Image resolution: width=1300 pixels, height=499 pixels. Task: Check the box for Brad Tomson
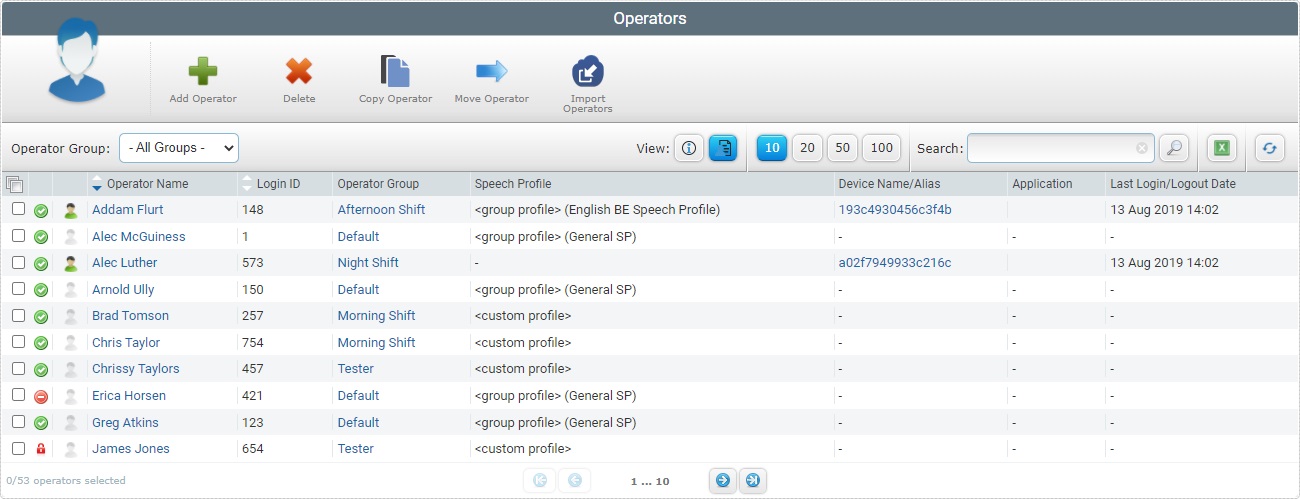coord(18,315)
